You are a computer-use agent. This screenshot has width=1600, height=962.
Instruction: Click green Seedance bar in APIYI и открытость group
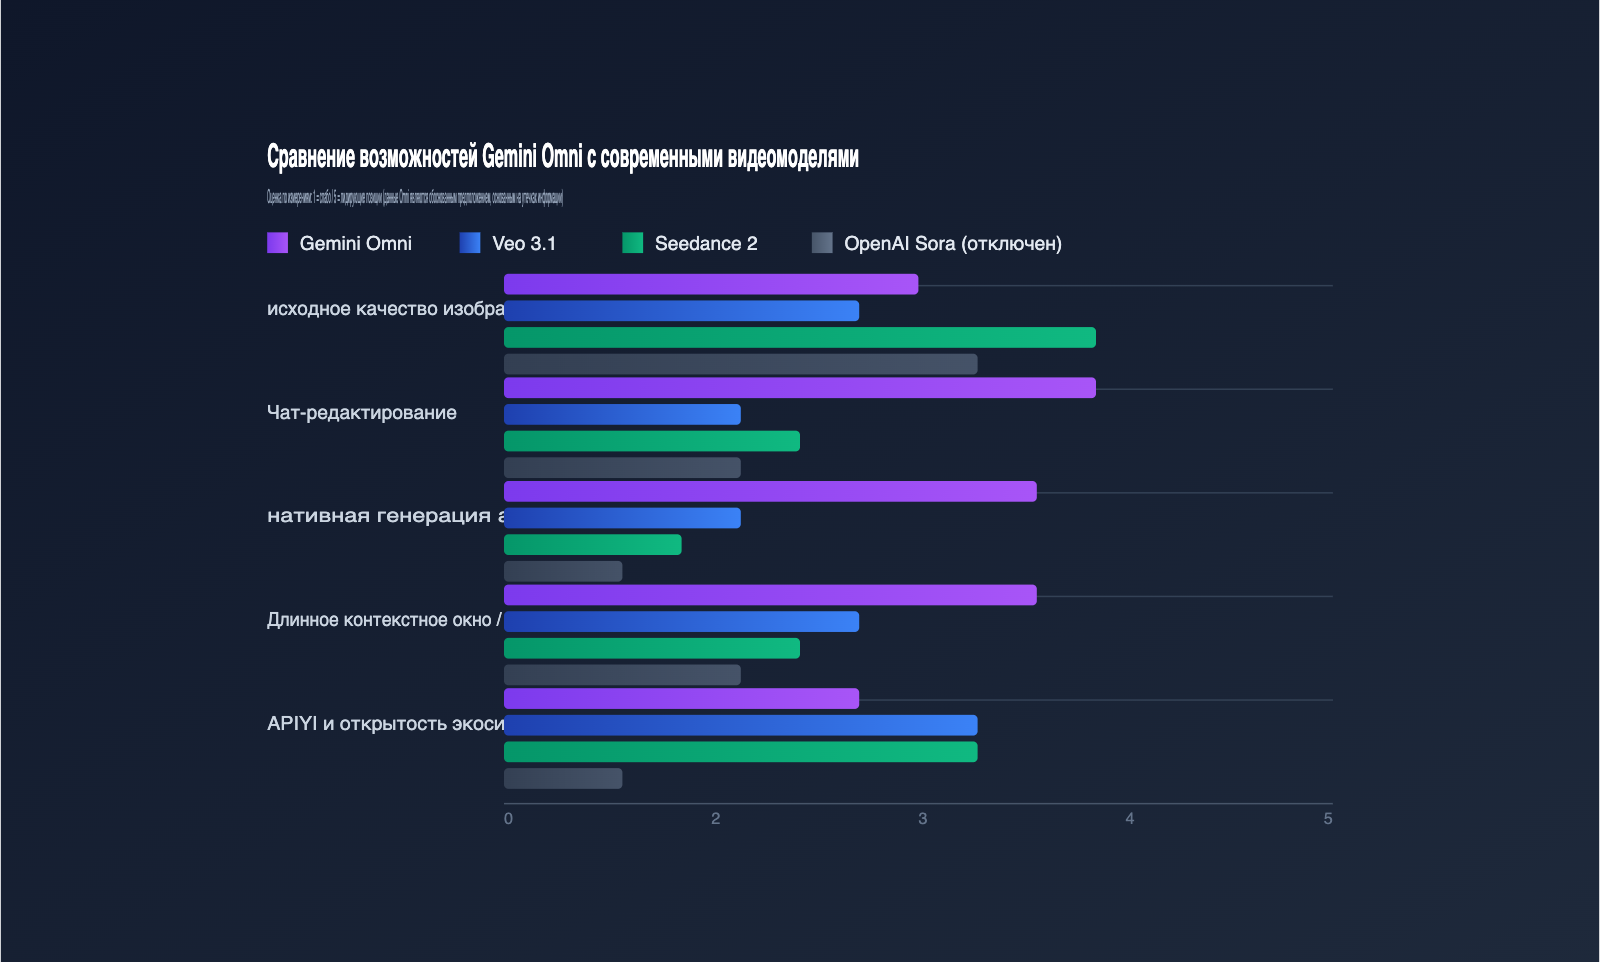click(741, 752)
